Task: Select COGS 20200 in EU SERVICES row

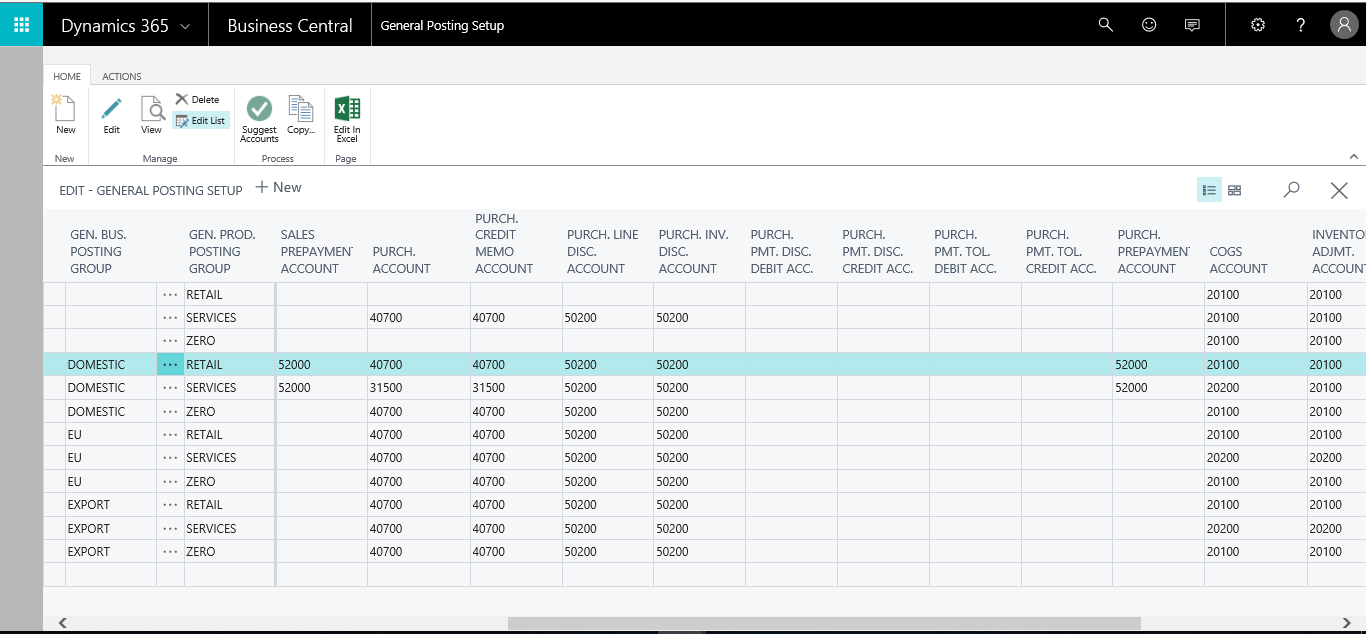Action: point(1255,458)
